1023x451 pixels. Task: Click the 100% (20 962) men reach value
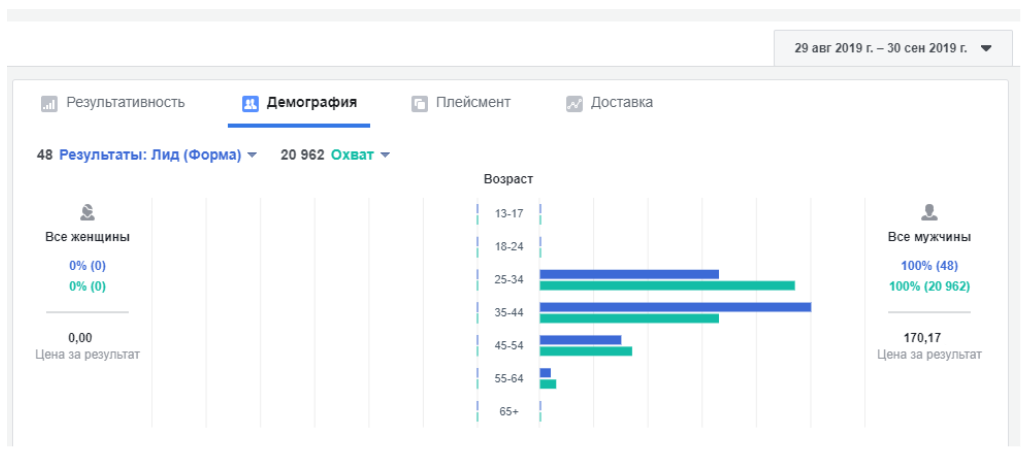click(x=929, y=286)
